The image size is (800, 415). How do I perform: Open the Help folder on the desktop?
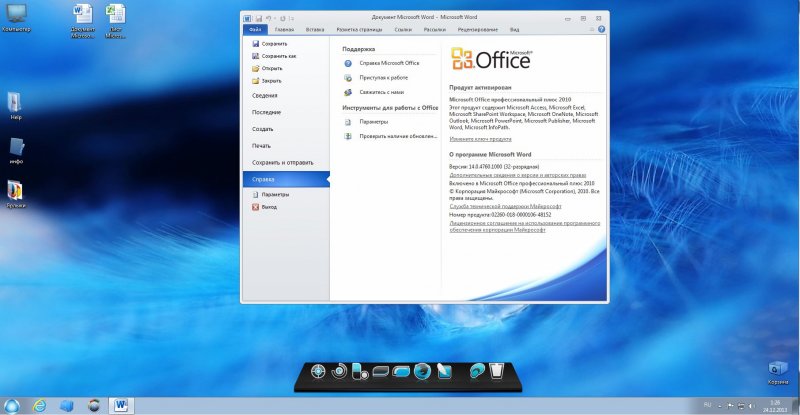point(15,106)
